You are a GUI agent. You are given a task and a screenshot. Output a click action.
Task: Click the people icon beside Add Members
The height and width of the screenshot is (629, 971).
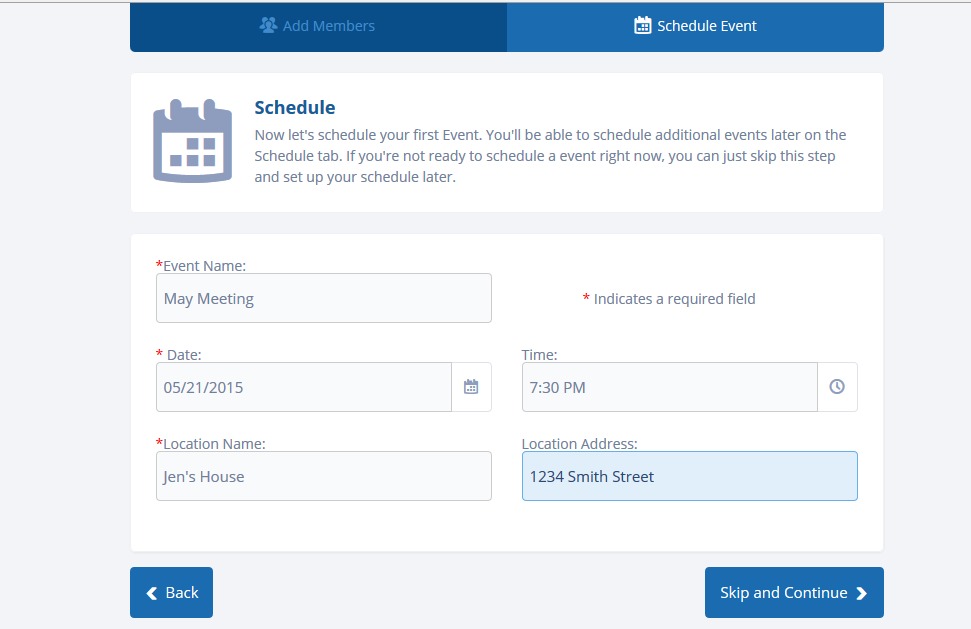point(268,26)
